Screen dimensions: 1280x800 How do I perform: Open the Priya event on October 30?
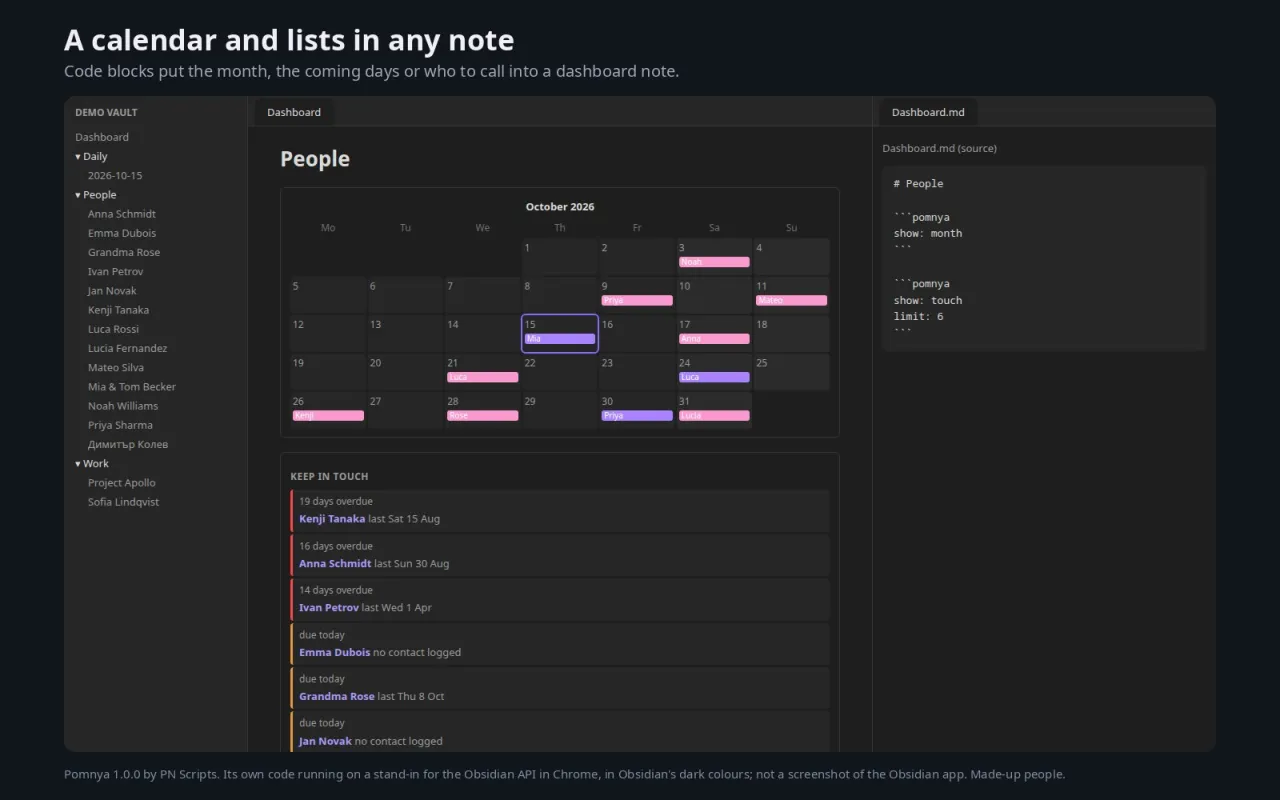click(637, 415)
